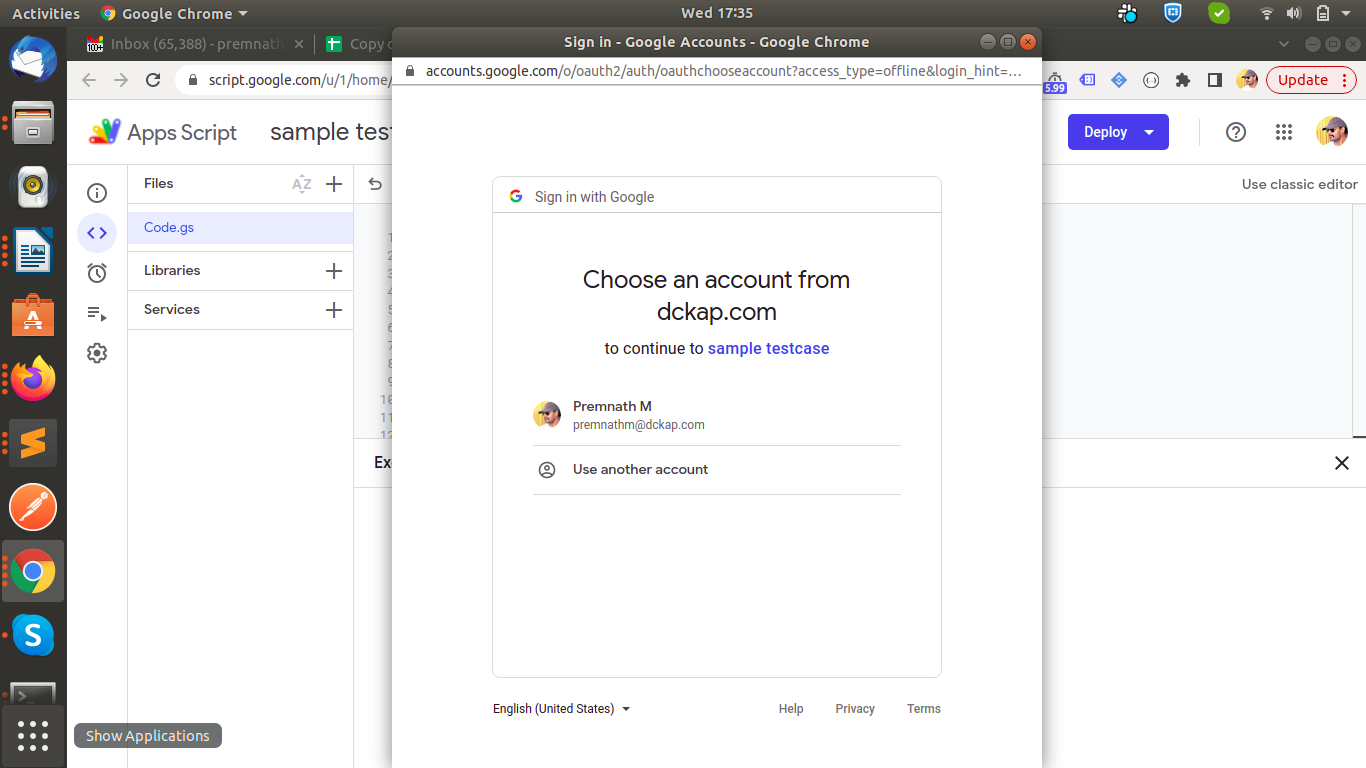The height and width of the screenshot is (768, 1366).
Task: Open the Overview page in Apps Script sidebar
Action: pyautogui.click(x=97, y=194)
